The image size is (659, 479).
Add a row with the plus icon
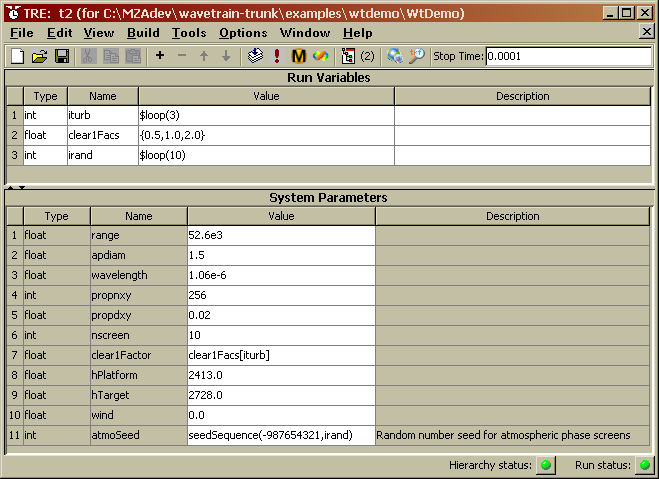pyautogui.click(x=160, y=55)
